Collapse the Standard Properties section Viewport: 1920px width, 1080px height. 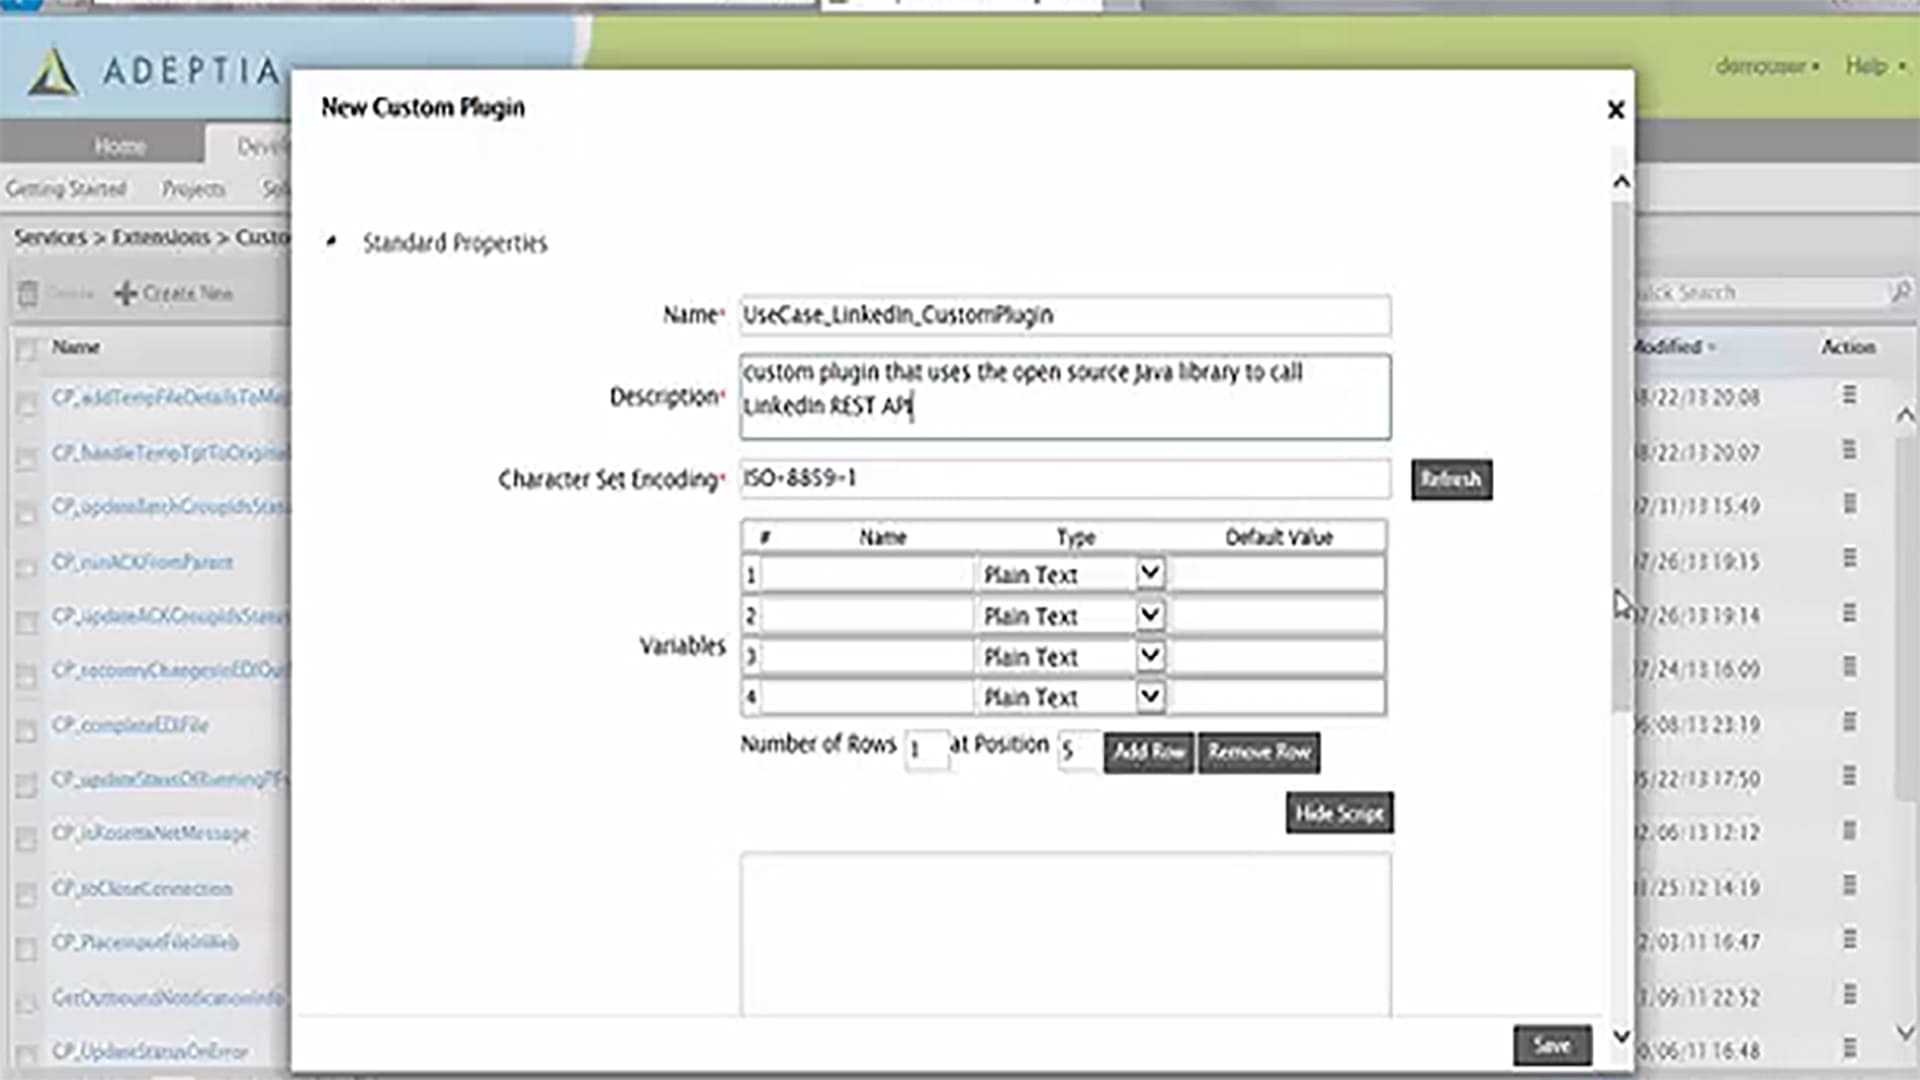pos(331,242)
